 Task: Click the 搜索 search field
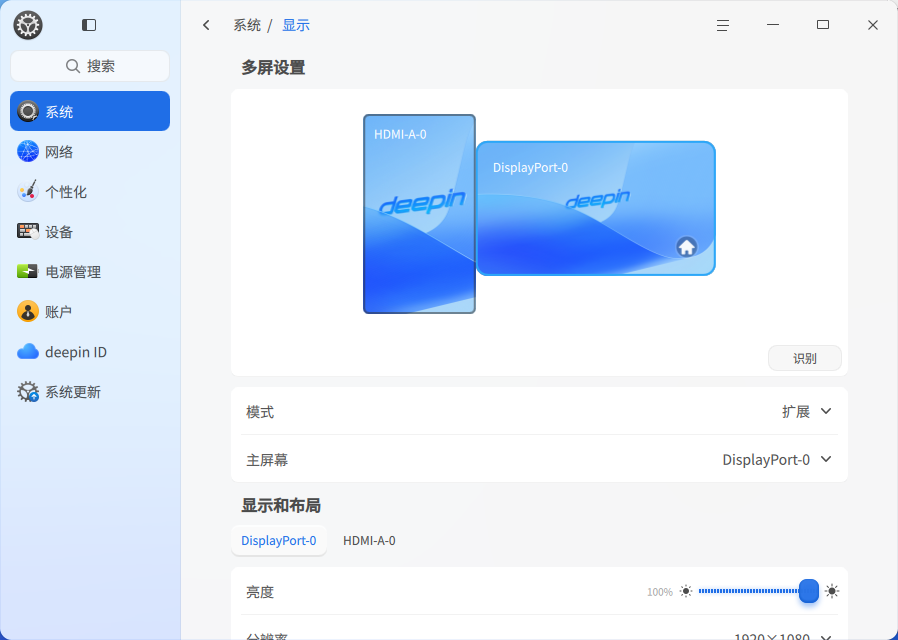[90, 66]
